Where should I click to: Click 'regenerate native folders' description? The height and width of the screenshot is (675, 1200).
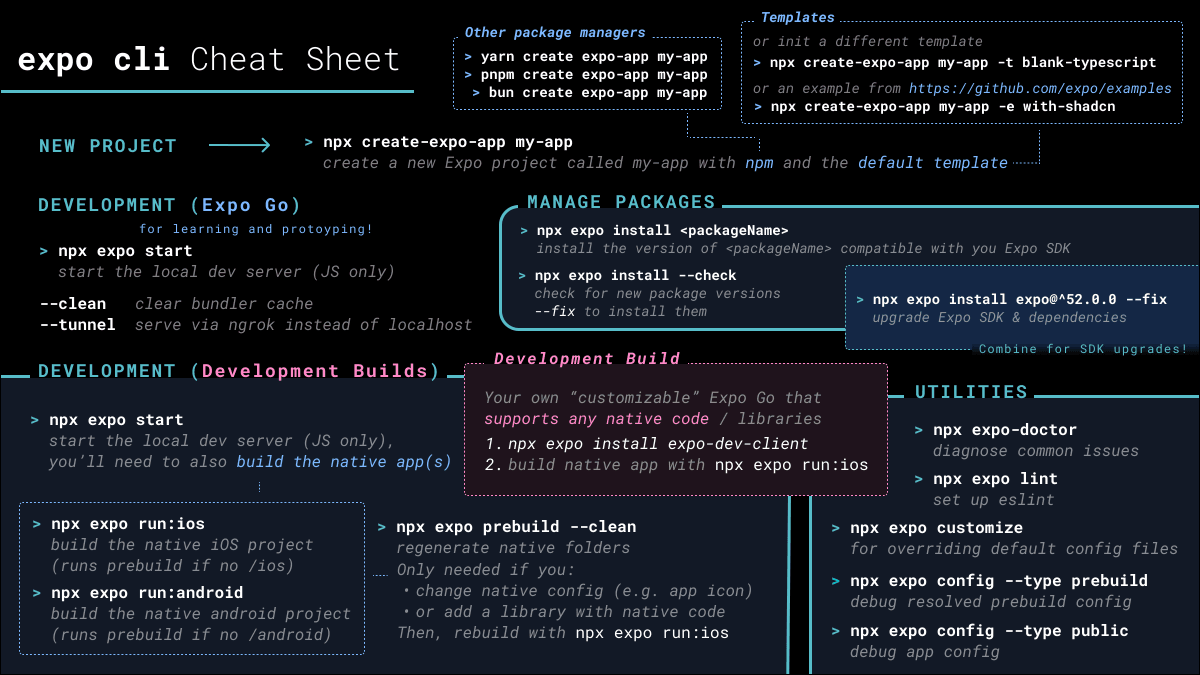(513, 548)
